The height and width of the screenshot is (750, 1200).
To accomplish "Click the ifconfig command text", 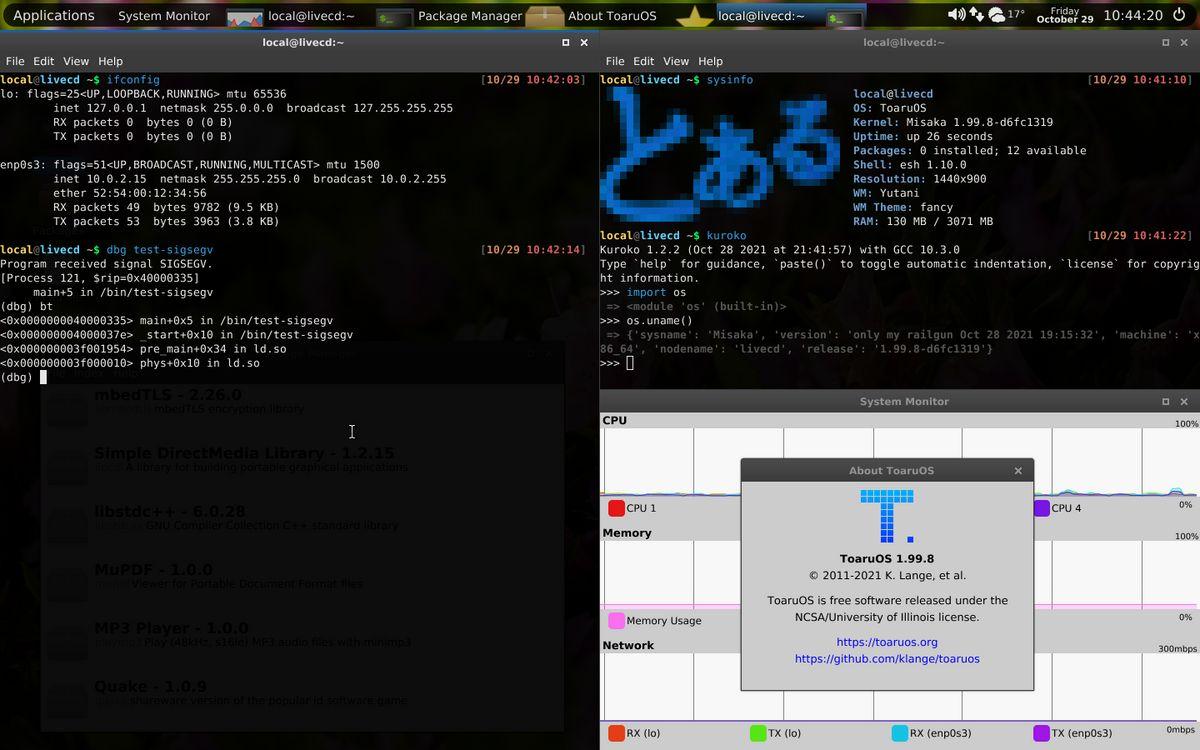I will [133, 80].
